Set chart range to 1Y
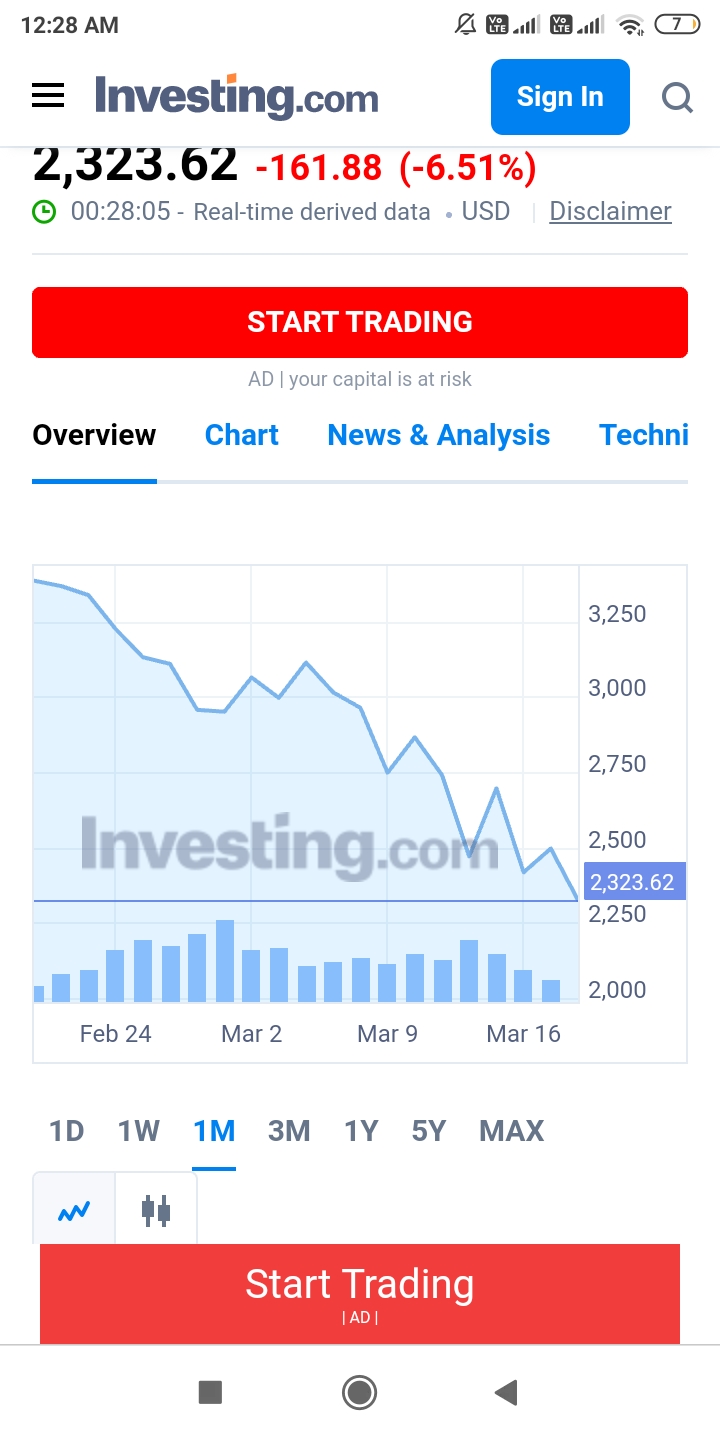Viewport: 720px width, 1440px height. (361, 1131)
